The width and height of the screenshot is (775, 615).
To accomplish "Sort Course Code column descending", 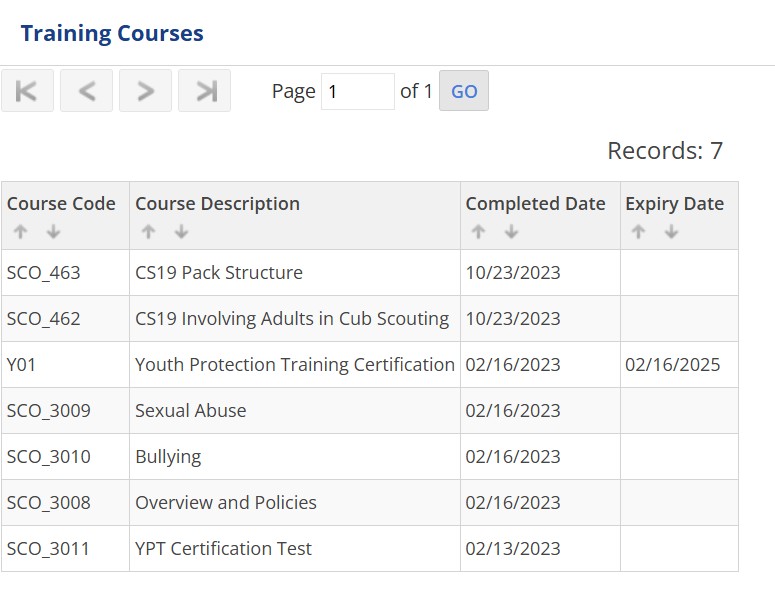I will tap(53, 232).
